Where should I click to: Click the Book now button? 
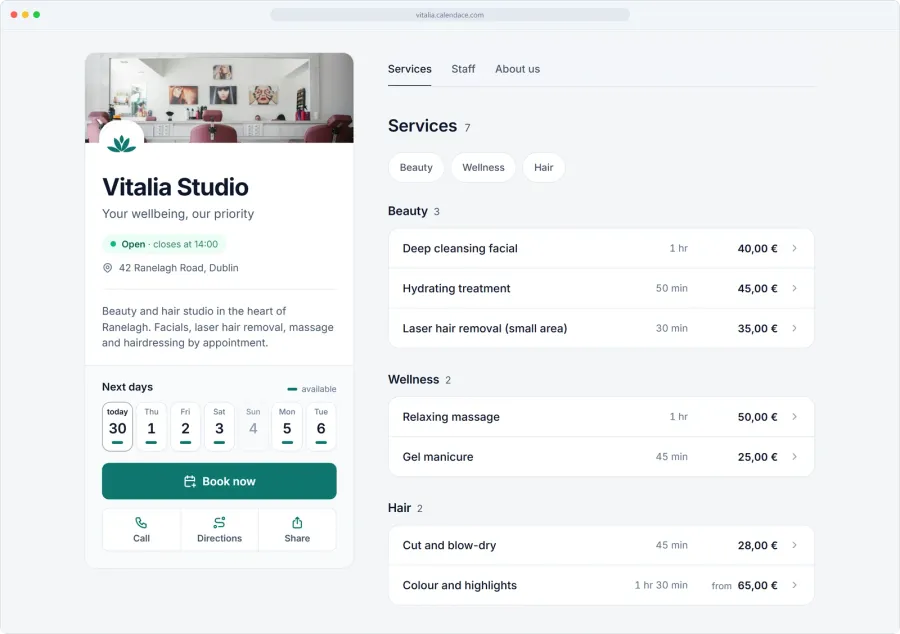[219, 481]
